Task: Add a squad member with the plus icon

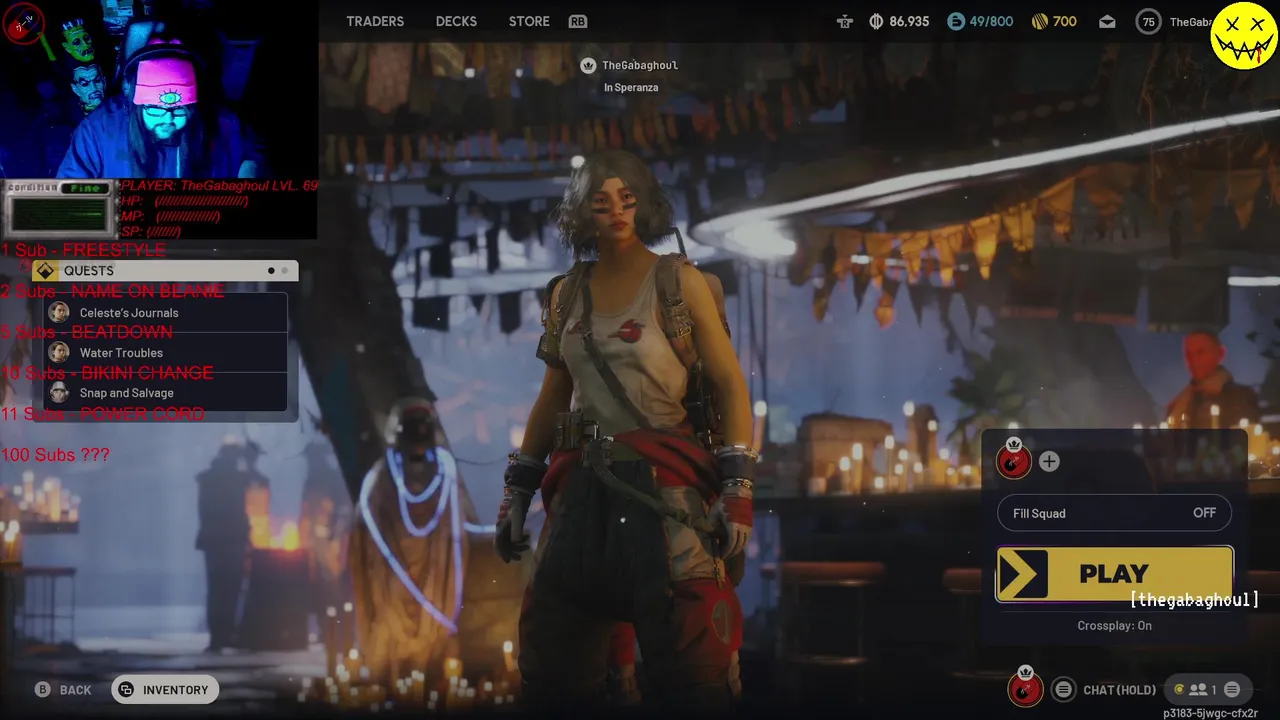Action: [x=1049, y=461]
